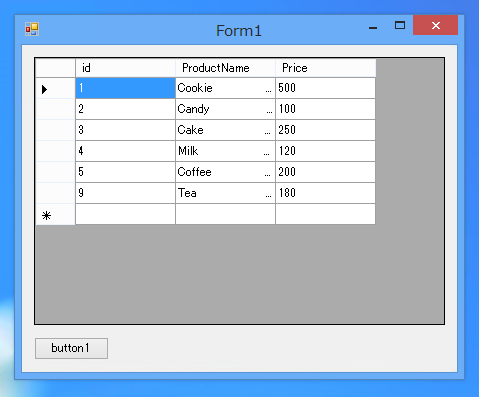Select the id cell with value 5
Viewport: 479px width, 397px height.
click(125, 172)
